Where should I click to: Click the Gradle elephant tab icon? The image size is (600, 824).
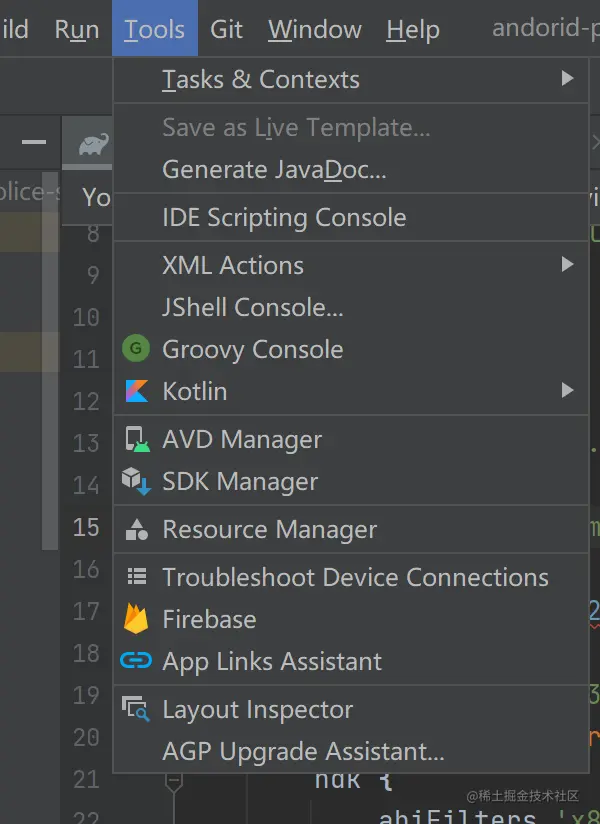pos(93,145)
